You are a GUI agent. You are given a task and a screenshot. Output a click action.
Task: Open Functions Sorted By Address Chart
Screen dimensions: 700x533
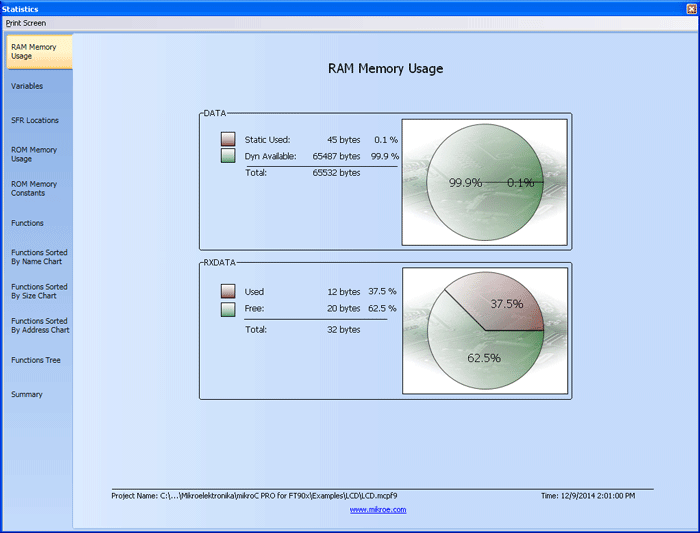coord(39,325)
